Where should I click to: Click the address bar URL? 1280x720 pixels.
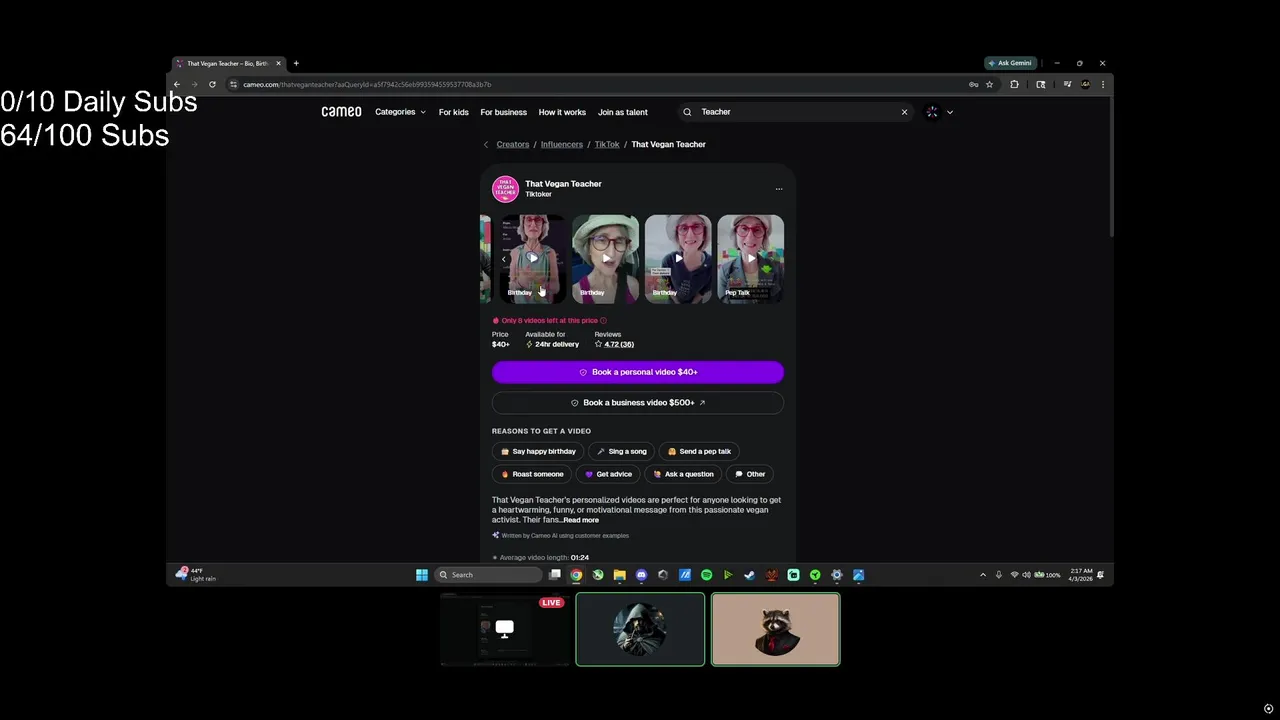point(367,85)
